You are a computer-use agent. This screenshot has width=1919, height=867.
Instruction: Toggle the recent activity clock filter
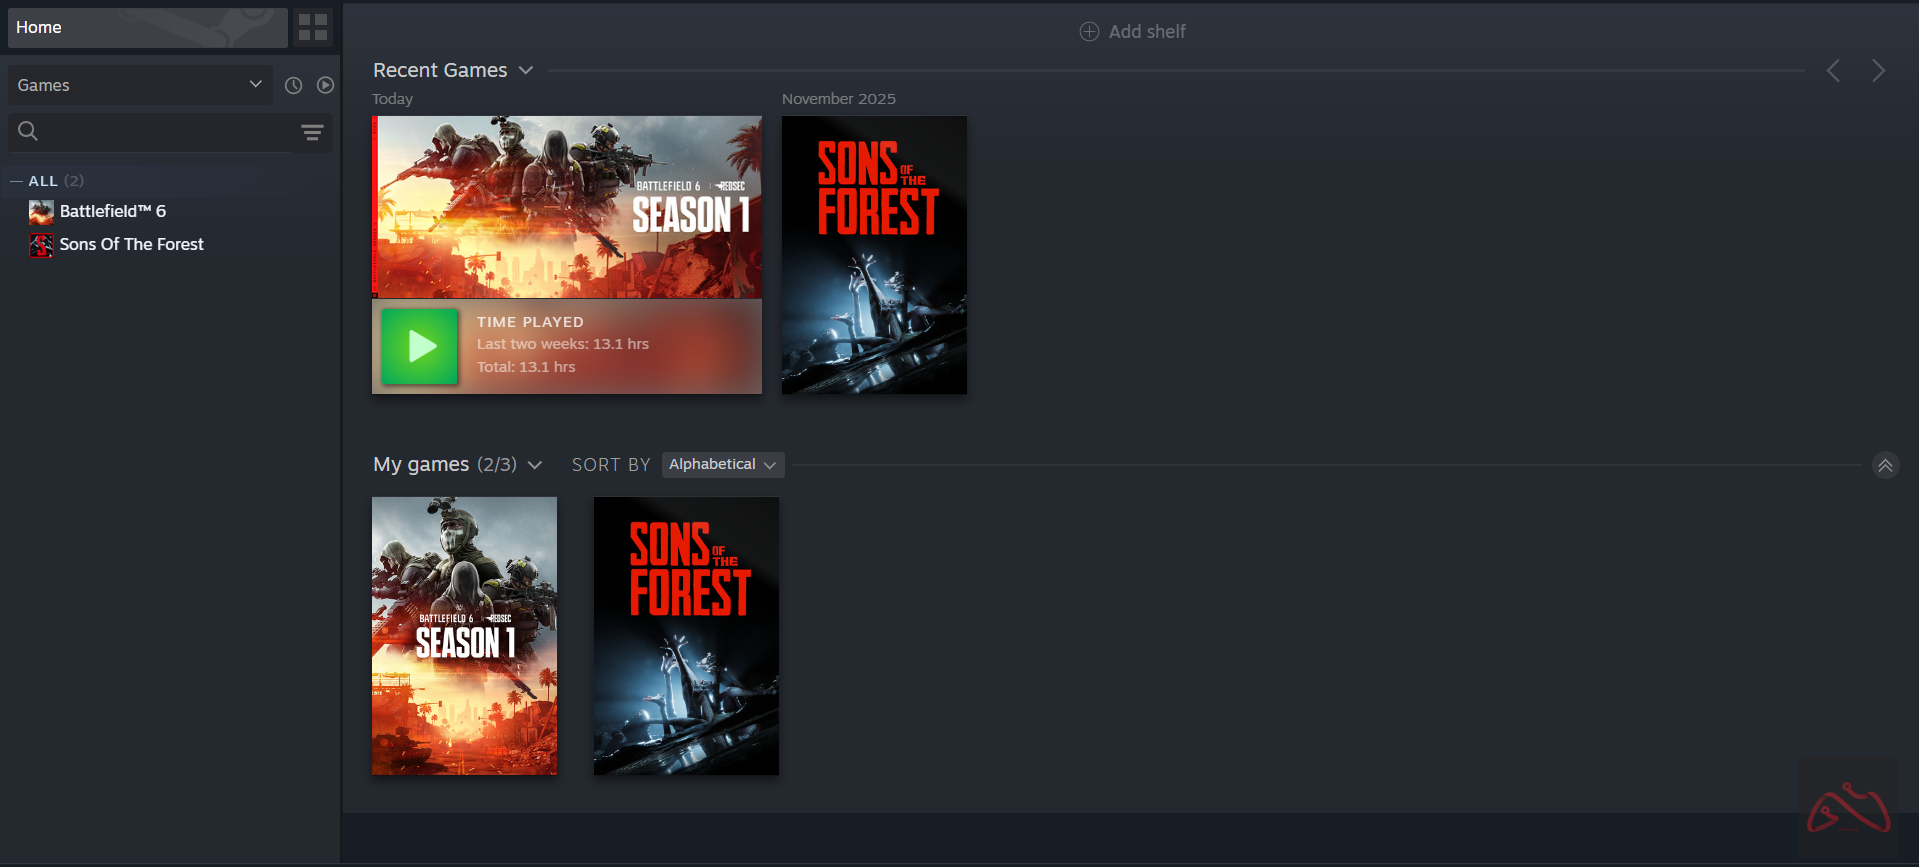tap(293, 86)
